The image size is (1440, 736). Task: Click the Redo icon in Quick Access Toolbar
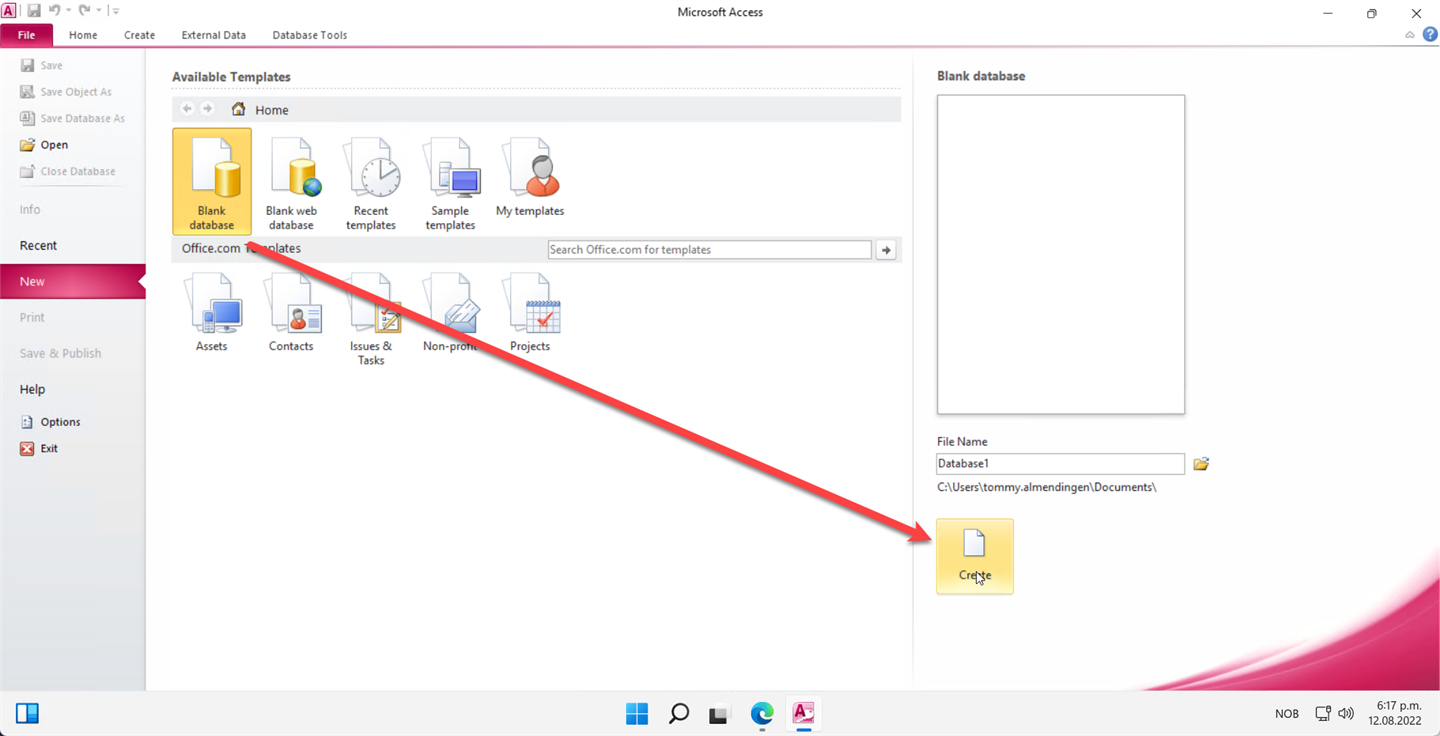tap(84, 11)
